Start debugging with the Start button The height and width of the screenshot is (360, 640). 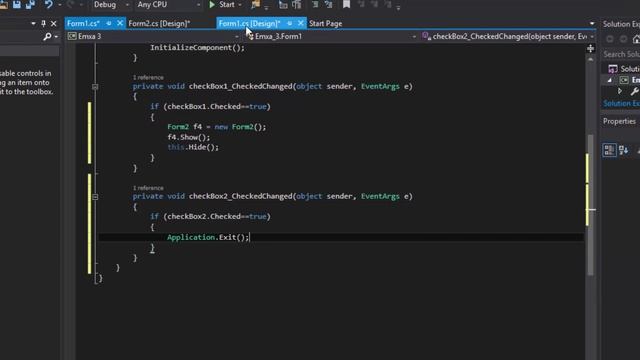coord(222,5)
